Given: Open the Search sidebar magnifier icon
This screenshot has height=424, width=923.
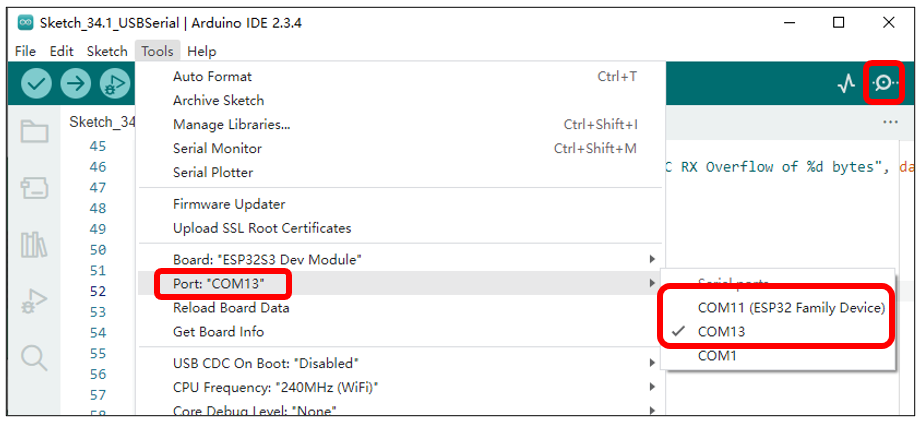Looking at the screenshot, I should [x=34, y=357].
